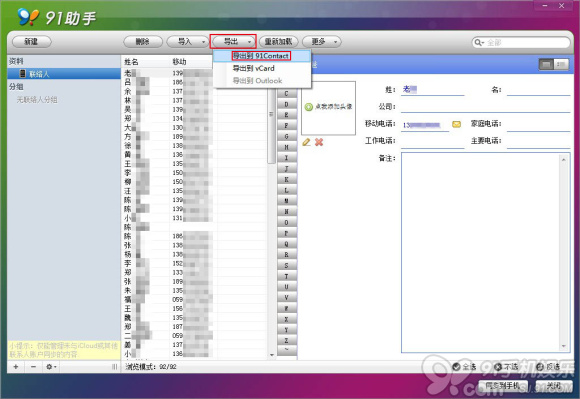Click the 备注 notes scrollbar down arrow
Viewport: 580px width, 399px height.
point(564,346)
